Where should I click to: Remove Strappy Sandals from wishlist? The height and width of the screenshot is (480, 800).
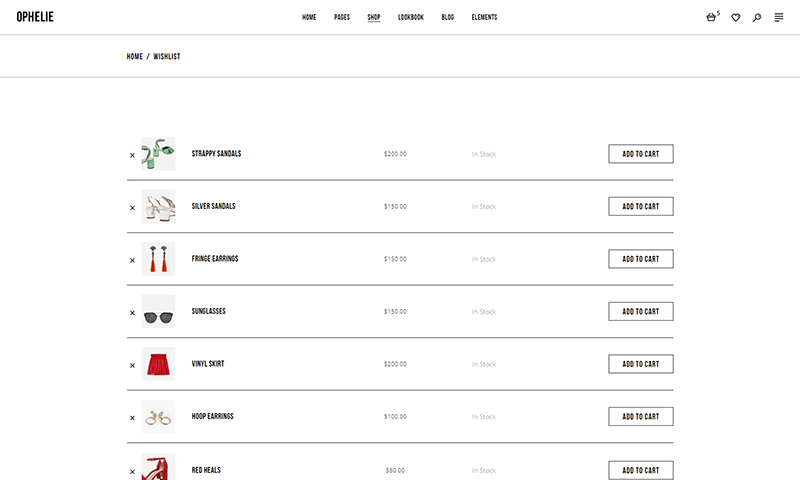[132, 155]
